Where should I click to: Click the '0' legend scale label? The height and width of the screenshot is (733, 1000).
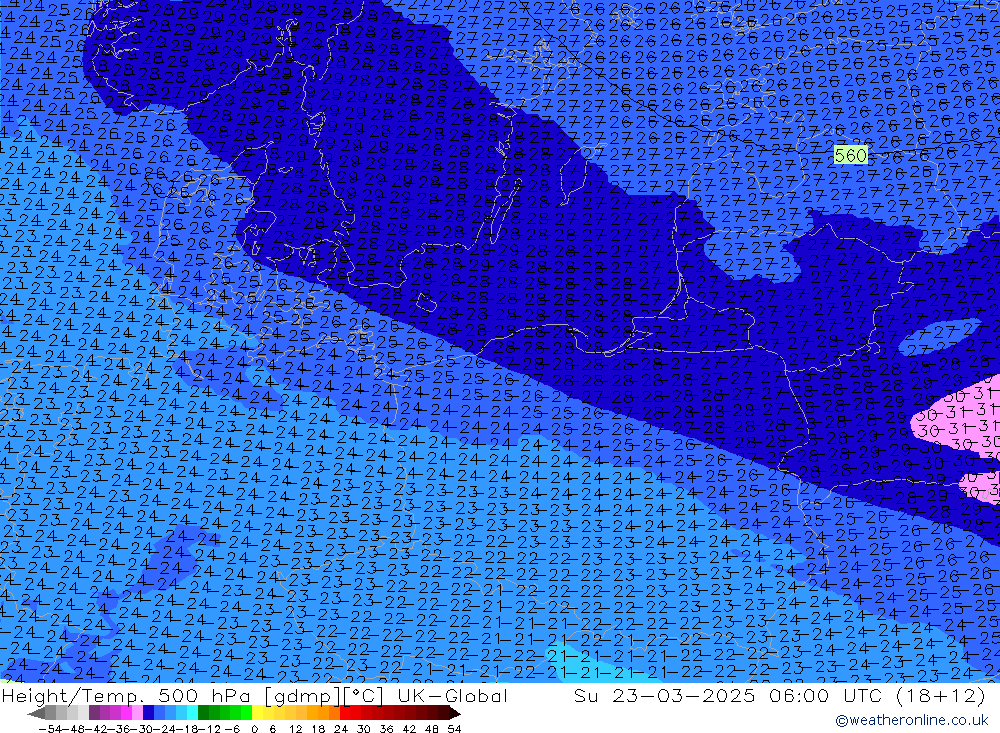pyautogui.click(x=254, y=729)
